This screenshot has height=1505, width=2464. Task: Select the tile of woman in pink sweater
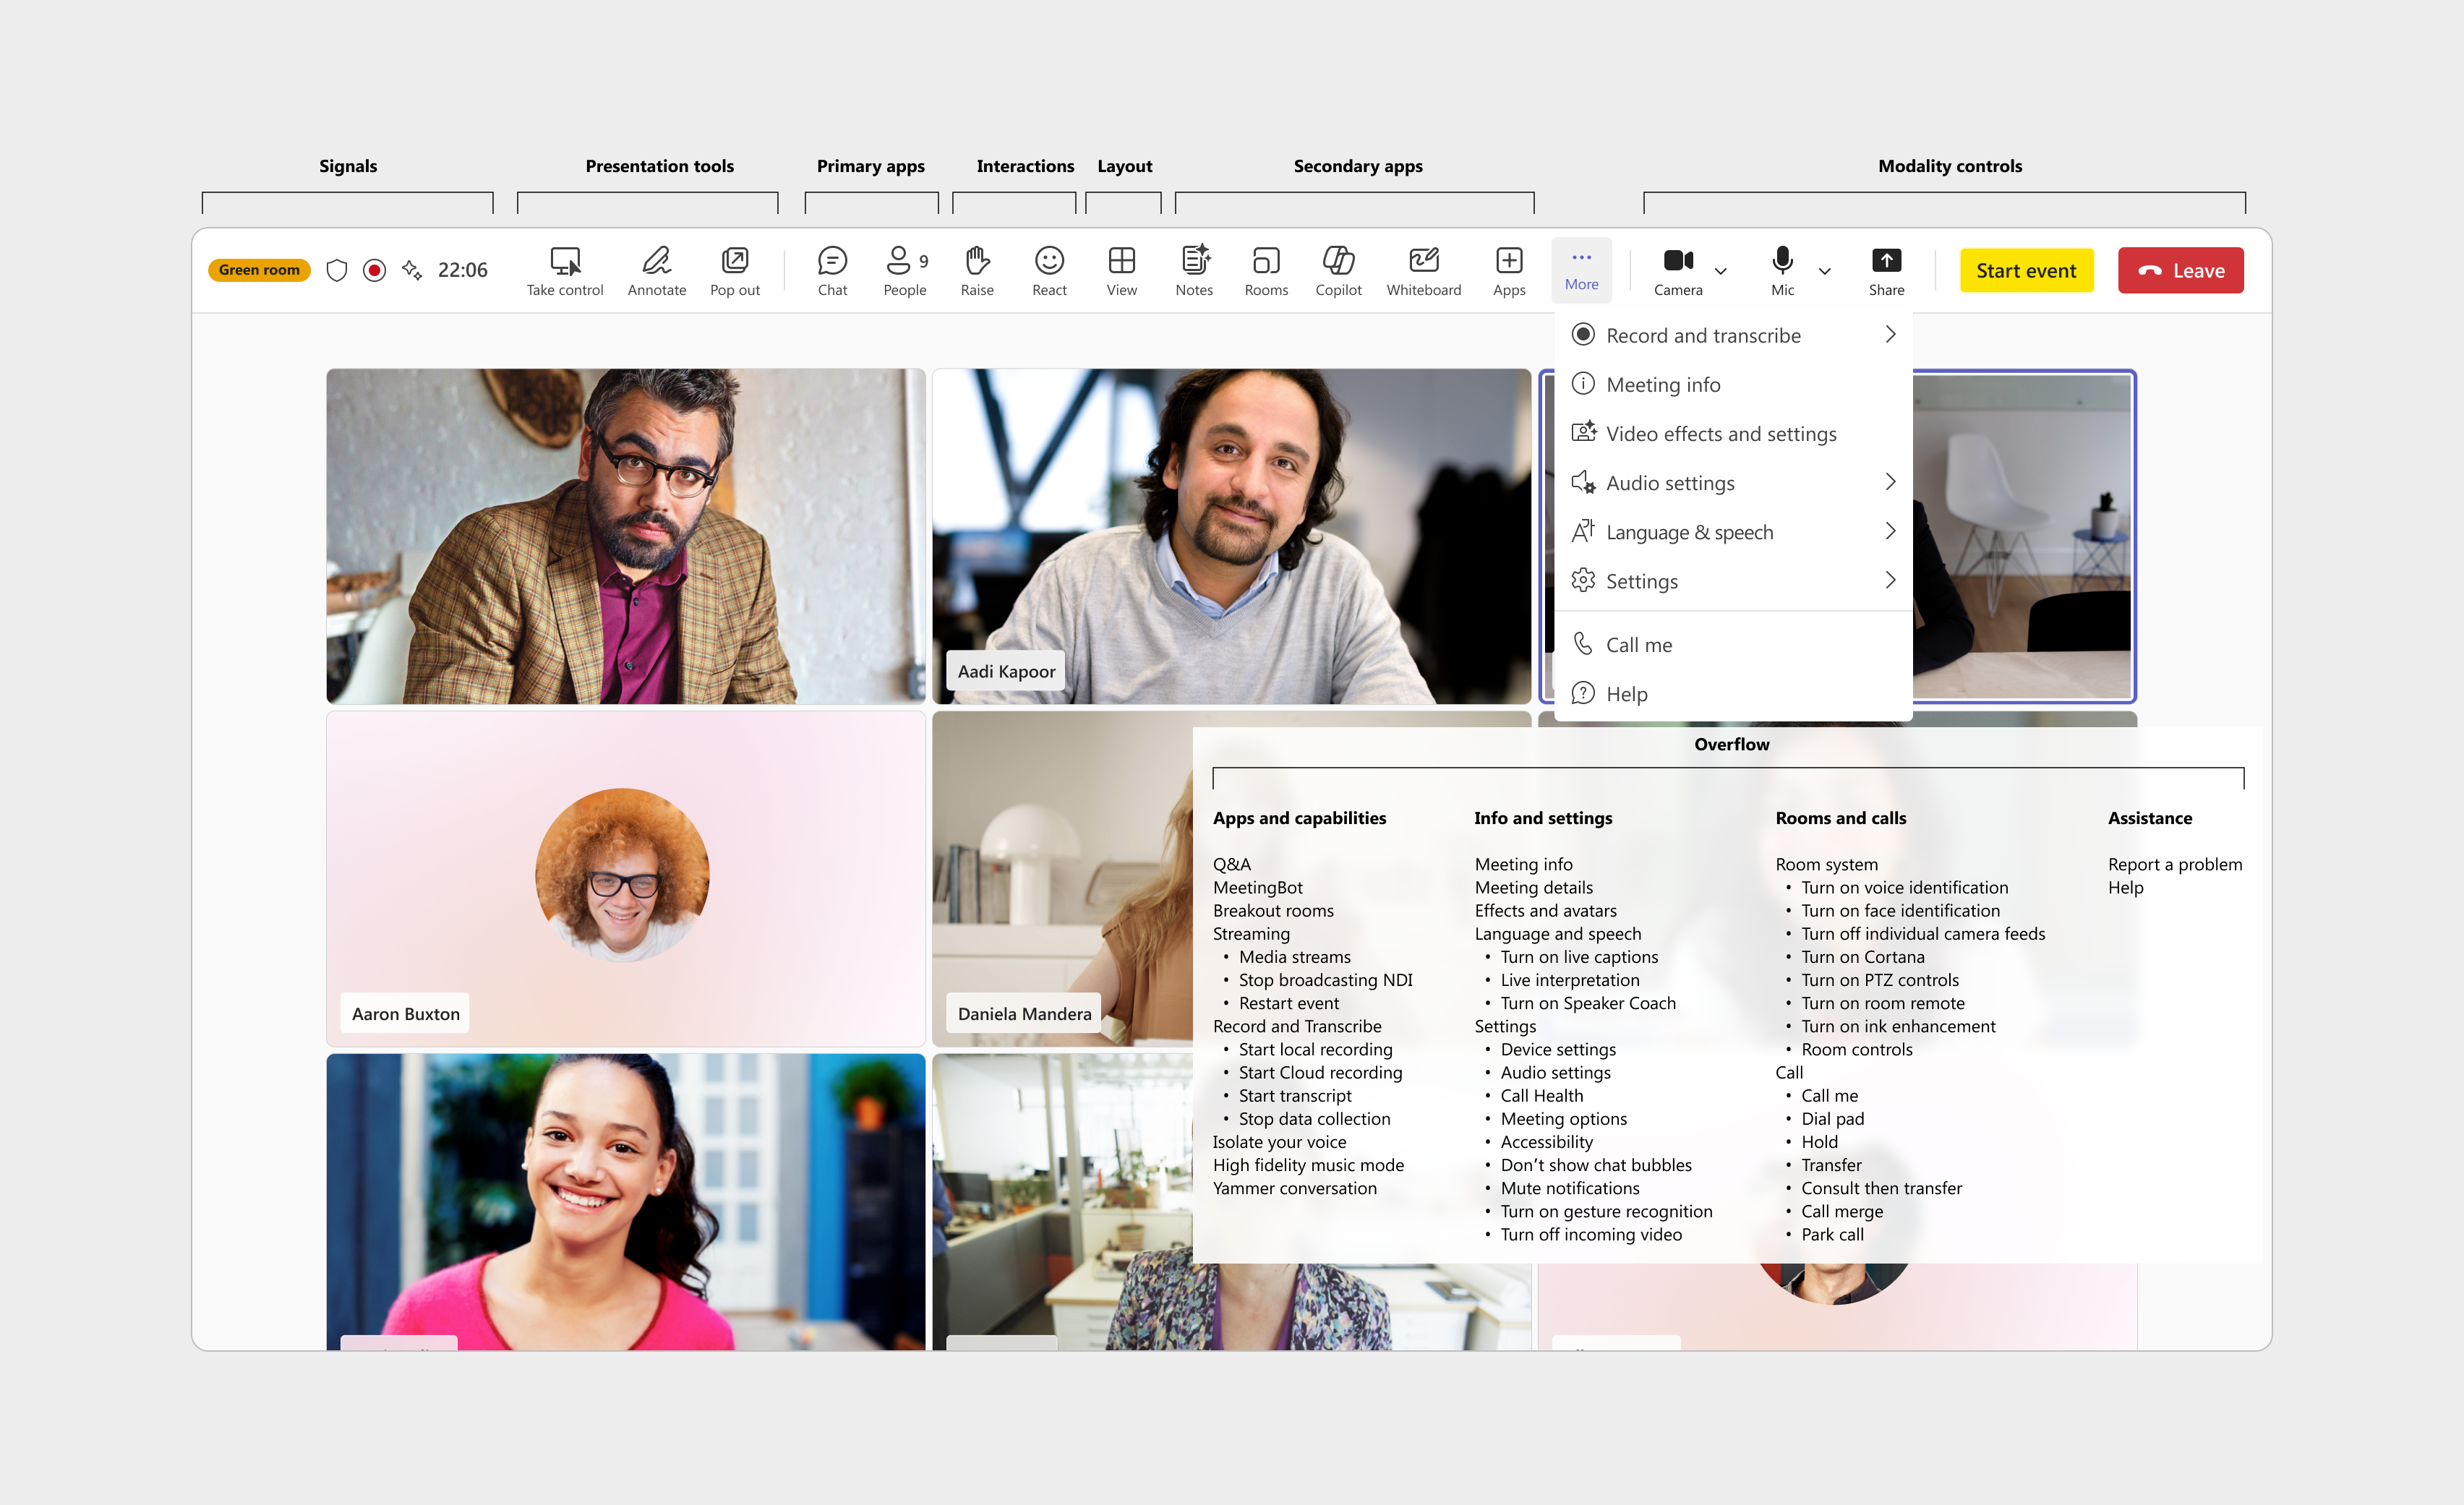(625, 1201)
